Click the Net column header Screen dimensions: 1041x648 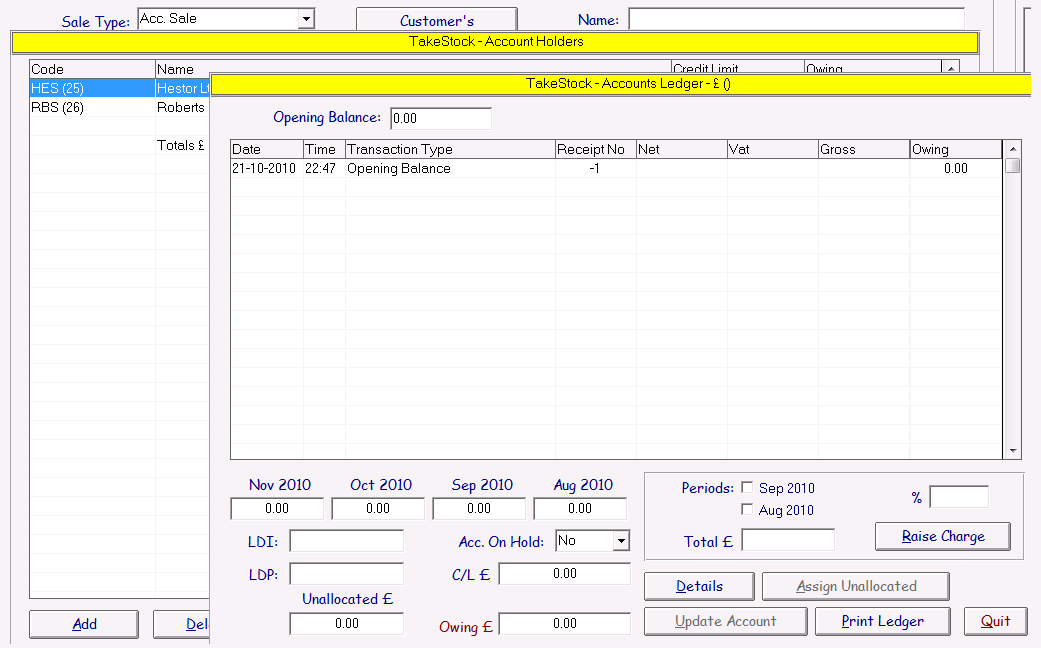click(682, 149)
